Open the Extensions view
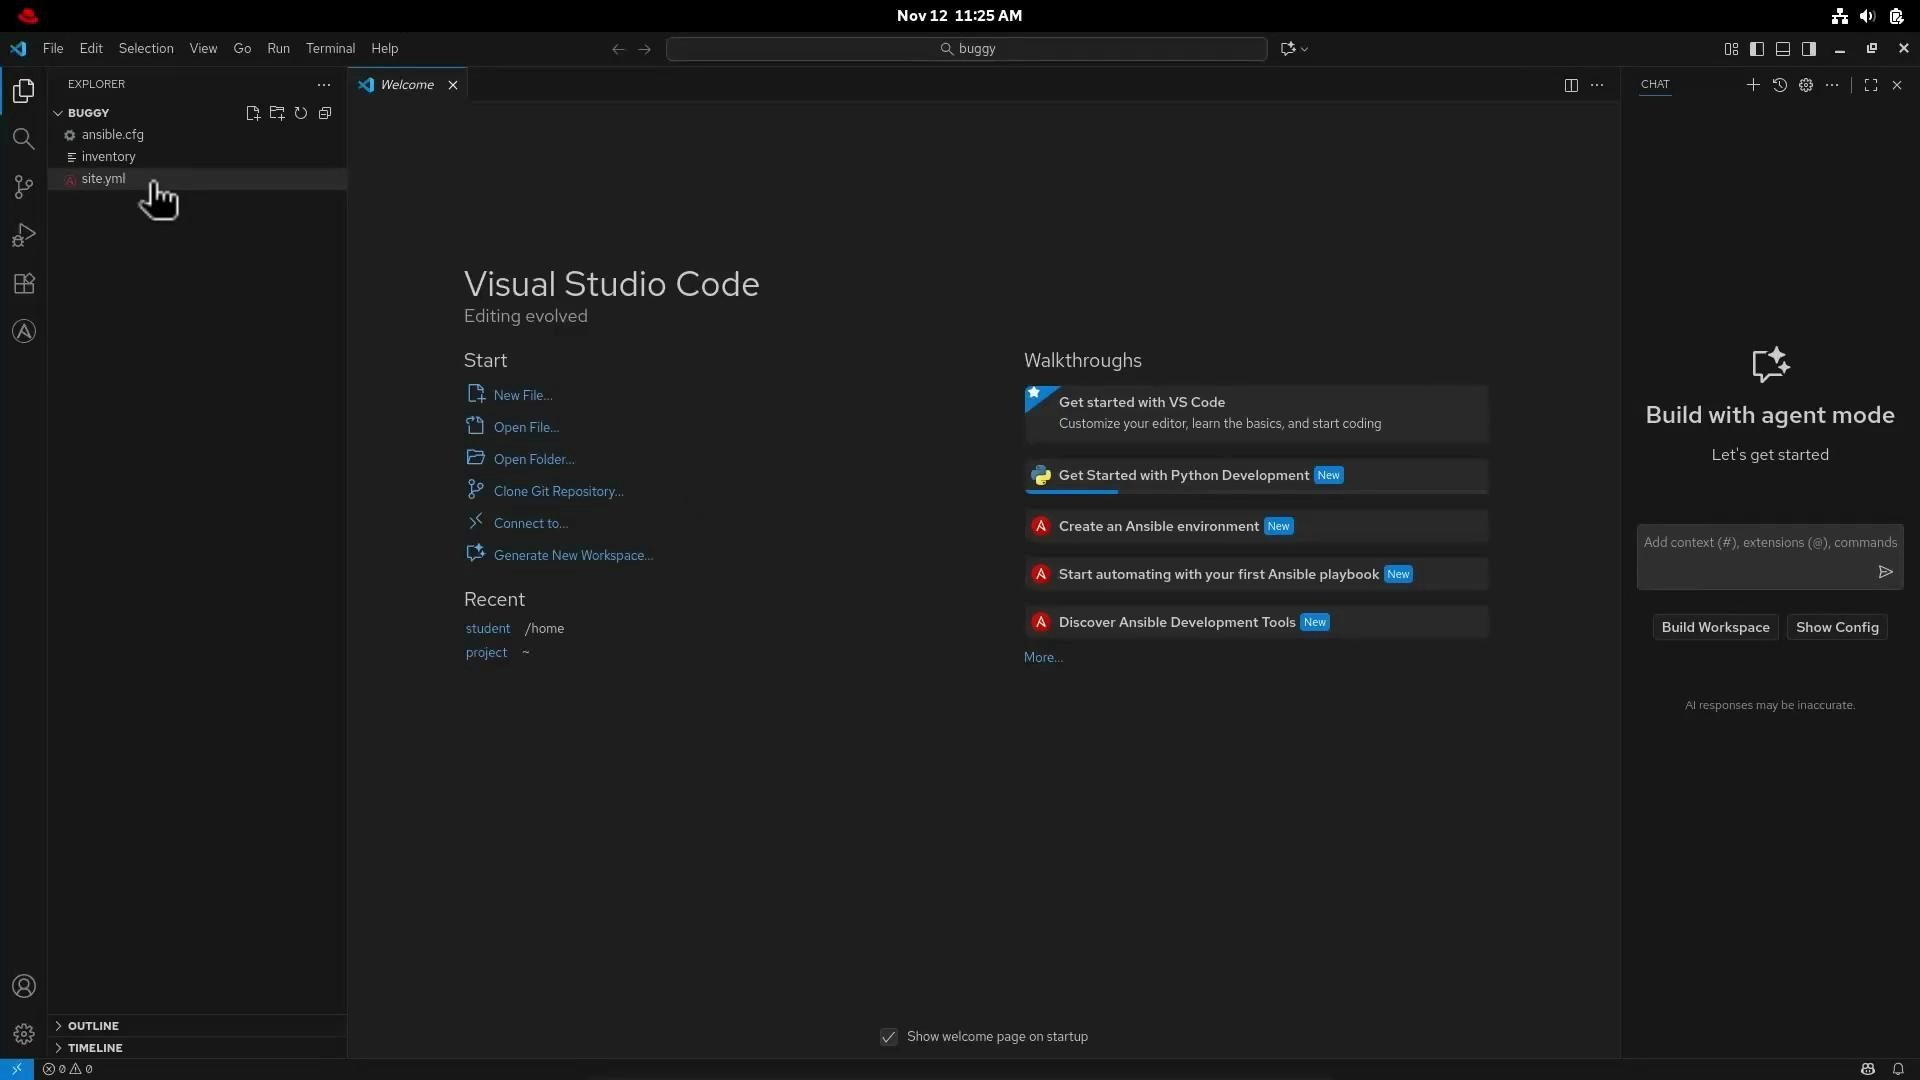Image resolution: width=1920 pixels, height=1080 pixels. tap(24, 283)
